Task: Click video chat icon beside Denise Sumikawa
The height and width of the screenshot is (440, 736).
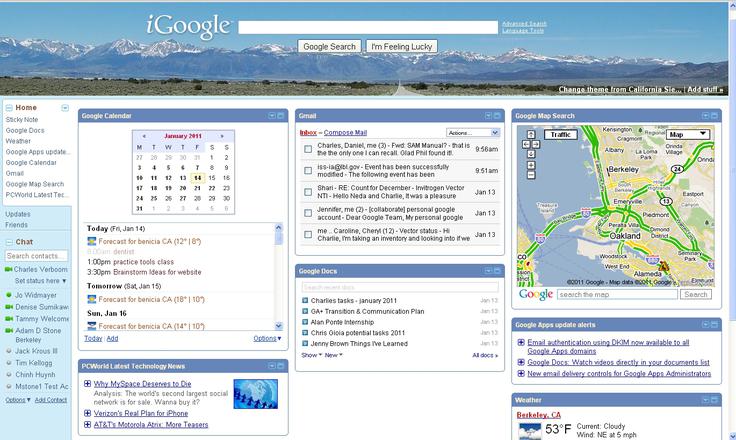Action: tap(8, 307)
